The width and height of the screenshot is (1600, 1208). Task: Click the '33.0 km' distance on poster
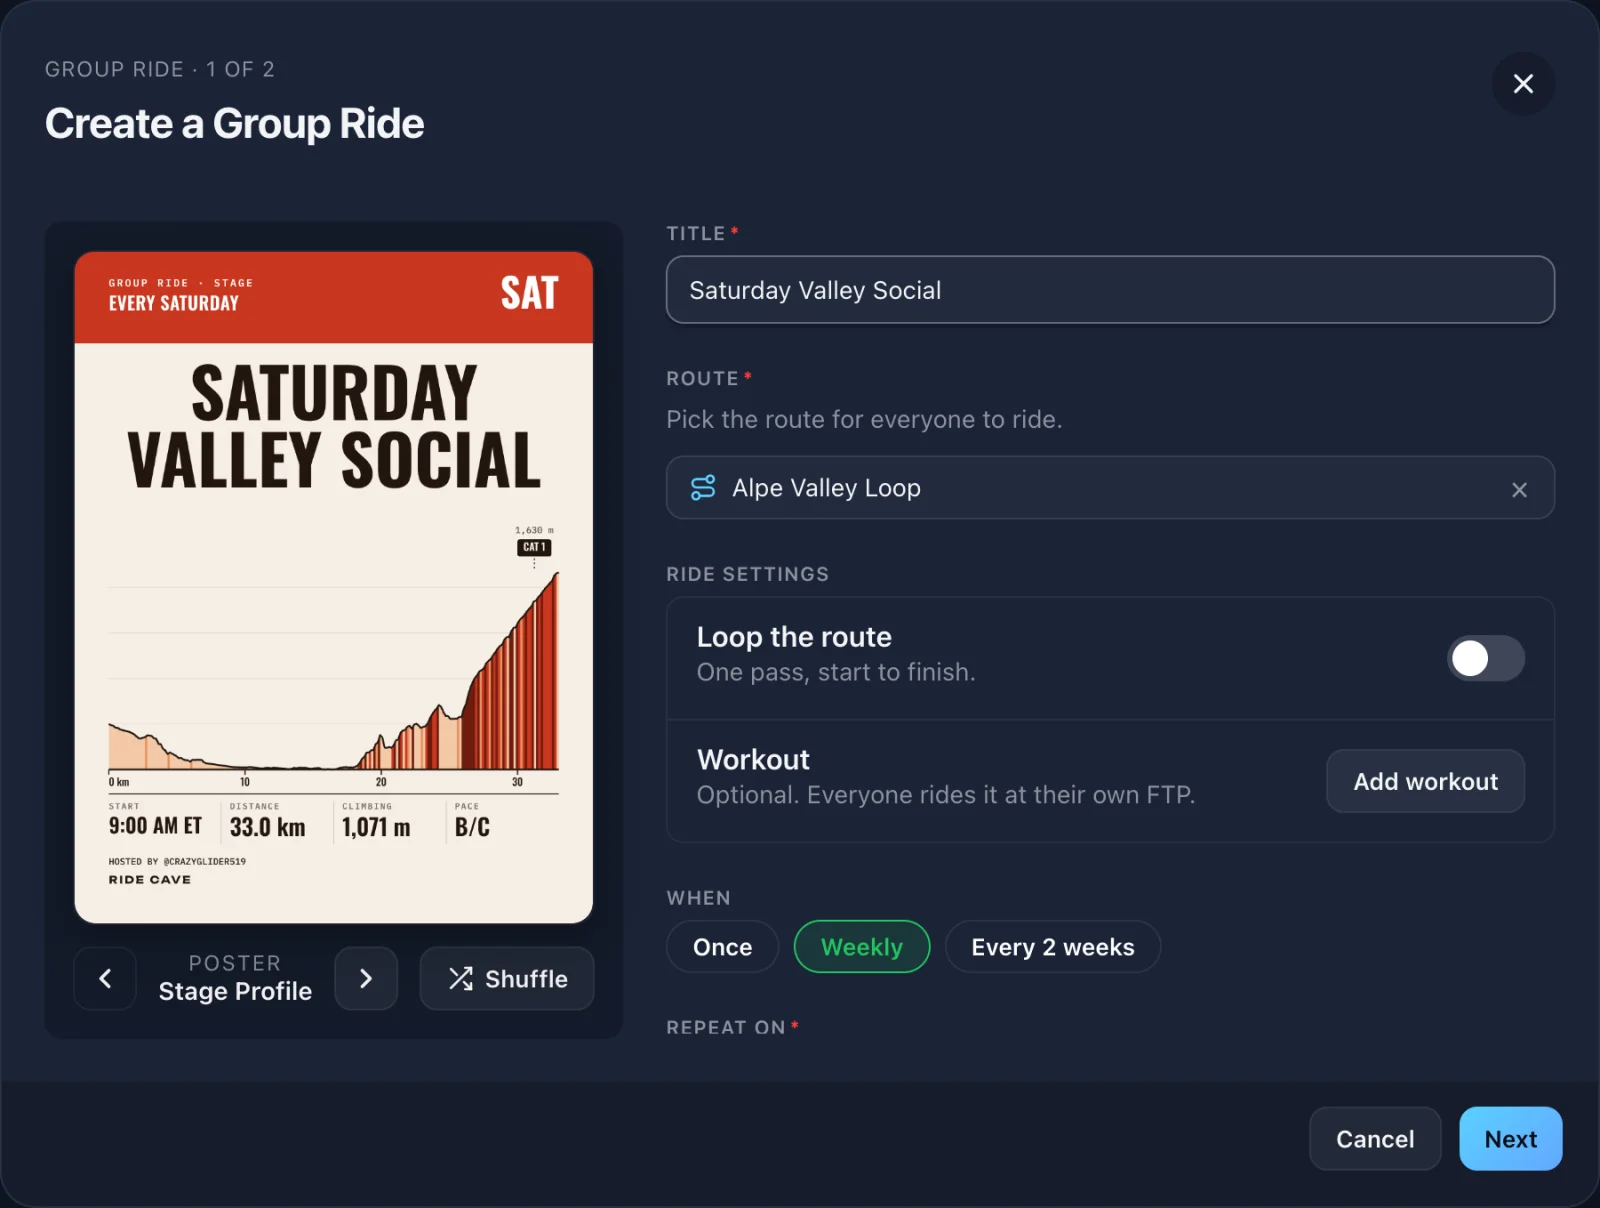click(267, 827)
